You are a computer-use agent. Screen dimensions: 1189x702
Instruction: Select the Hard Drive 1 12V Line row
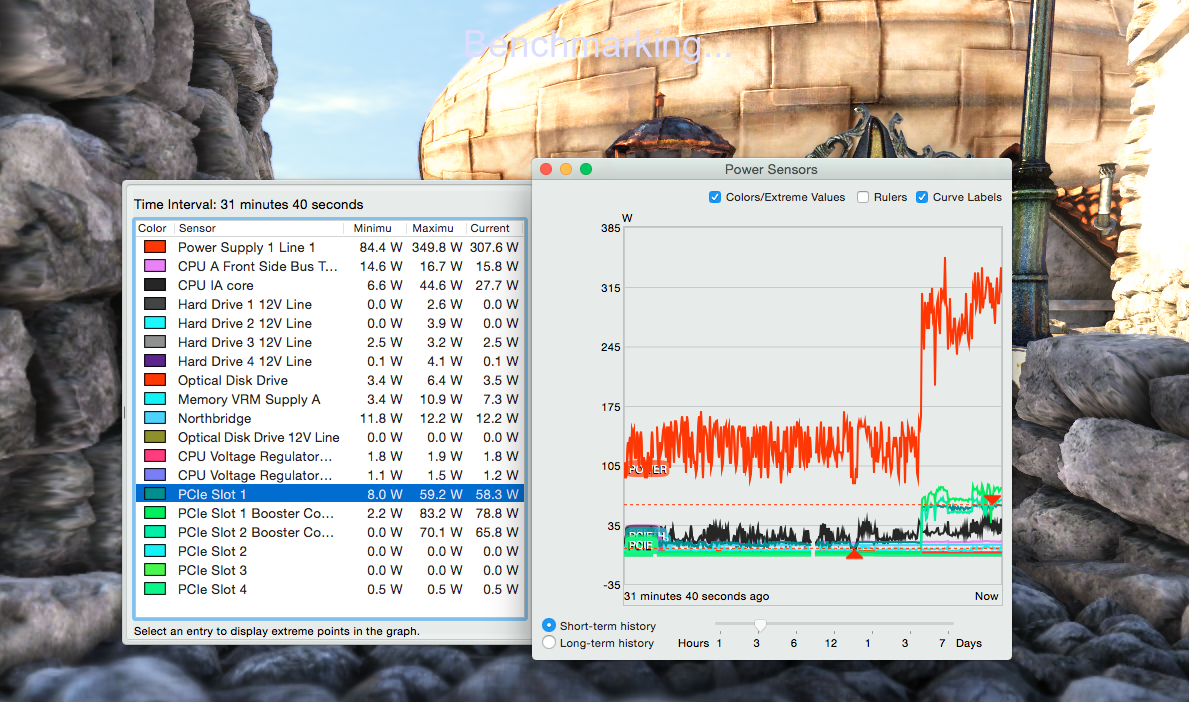(330, 304)
